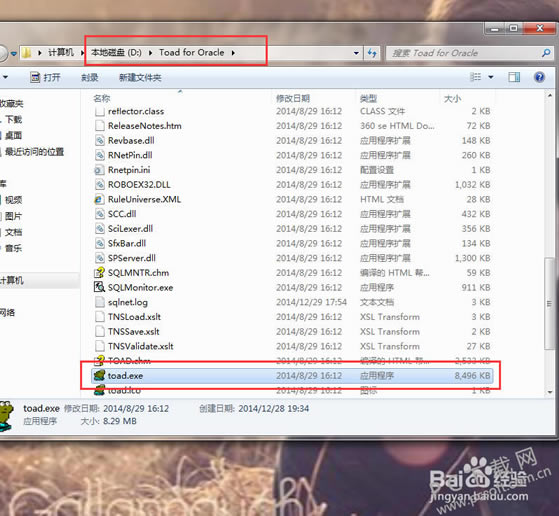Select 计算机 in the navigation pane
This screenshot has width=559, height=516.
coord(12,280)
